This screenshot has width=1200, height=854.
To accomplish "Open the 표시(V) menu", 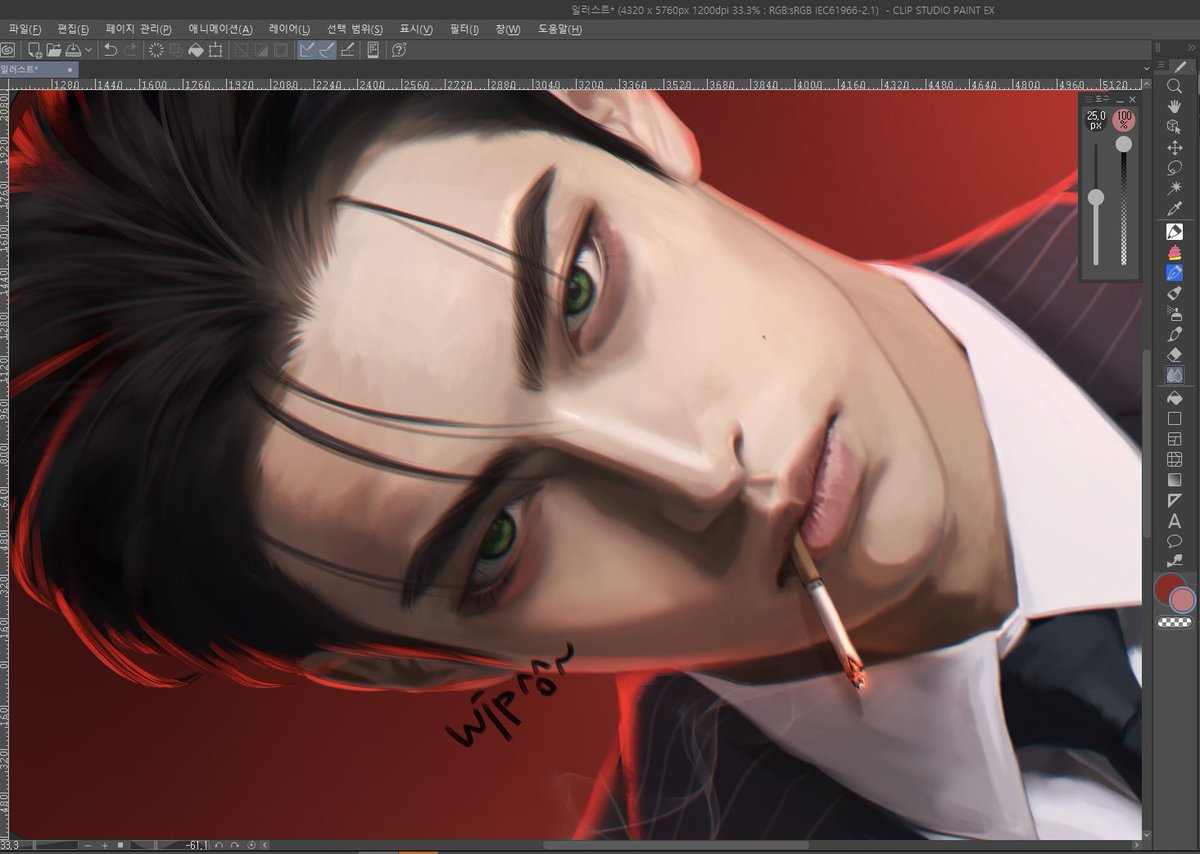I will [x=416, y=30].
